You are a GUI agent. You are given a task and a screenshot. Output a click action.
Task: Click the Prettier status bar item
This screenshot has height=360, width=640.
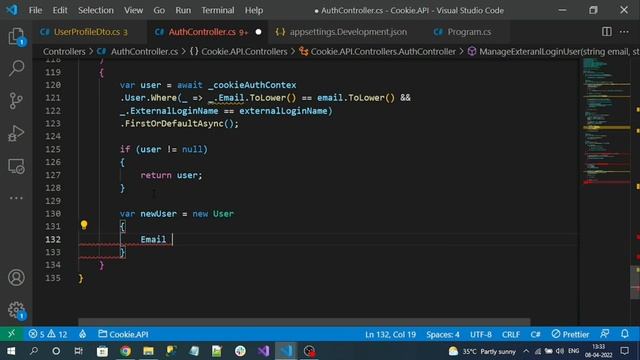(570, 334)
